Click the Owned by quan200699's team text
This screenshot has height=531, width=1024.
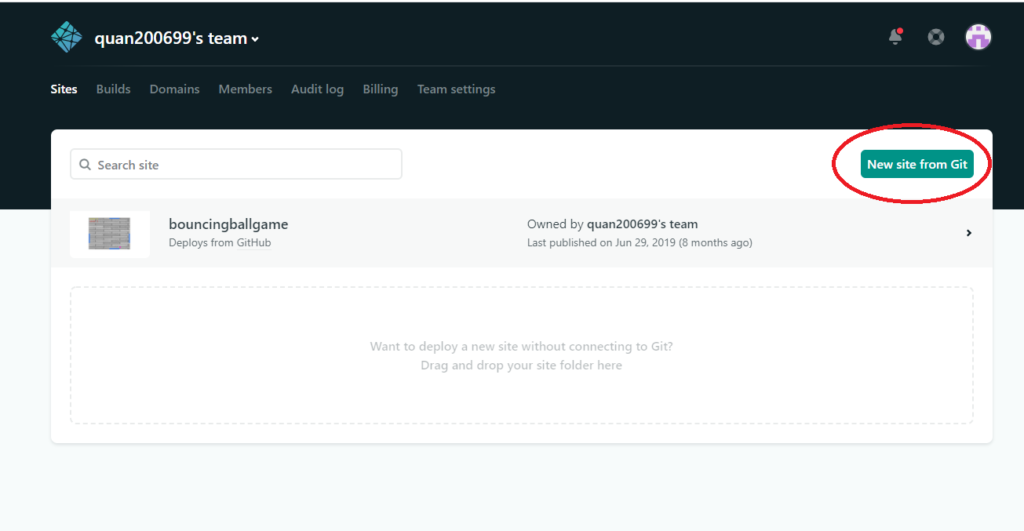(x=612, y=224)
